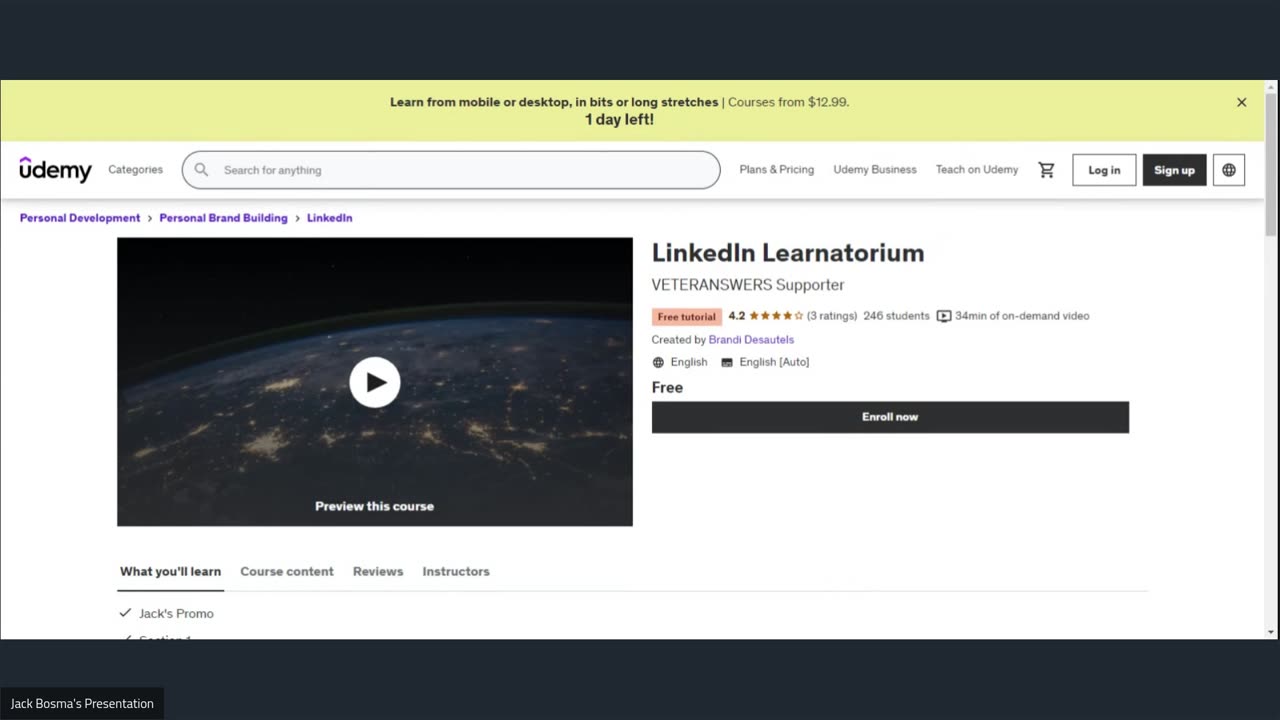Switch to the Instructors tab

456,572
